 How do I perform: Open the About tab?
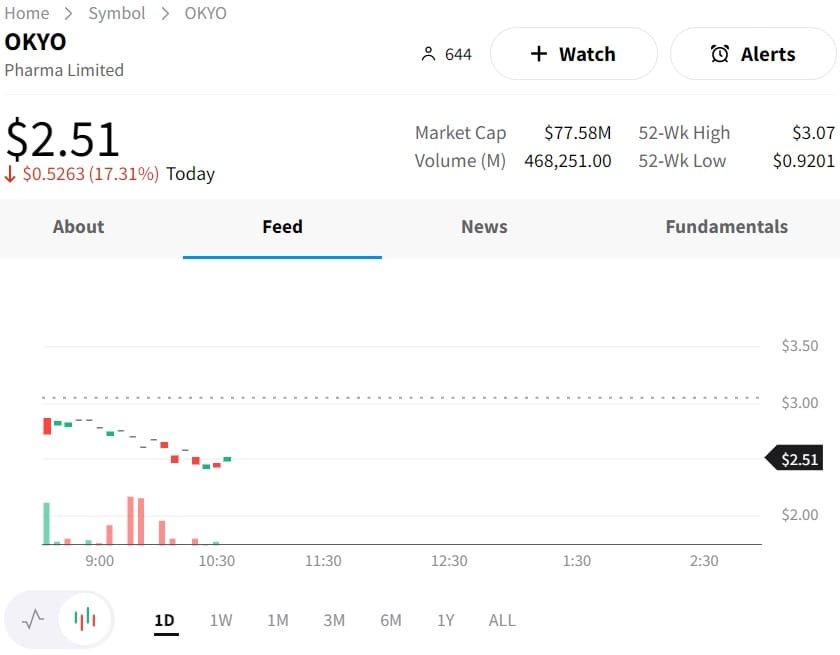pyautogui.click(x=78, y=227)
